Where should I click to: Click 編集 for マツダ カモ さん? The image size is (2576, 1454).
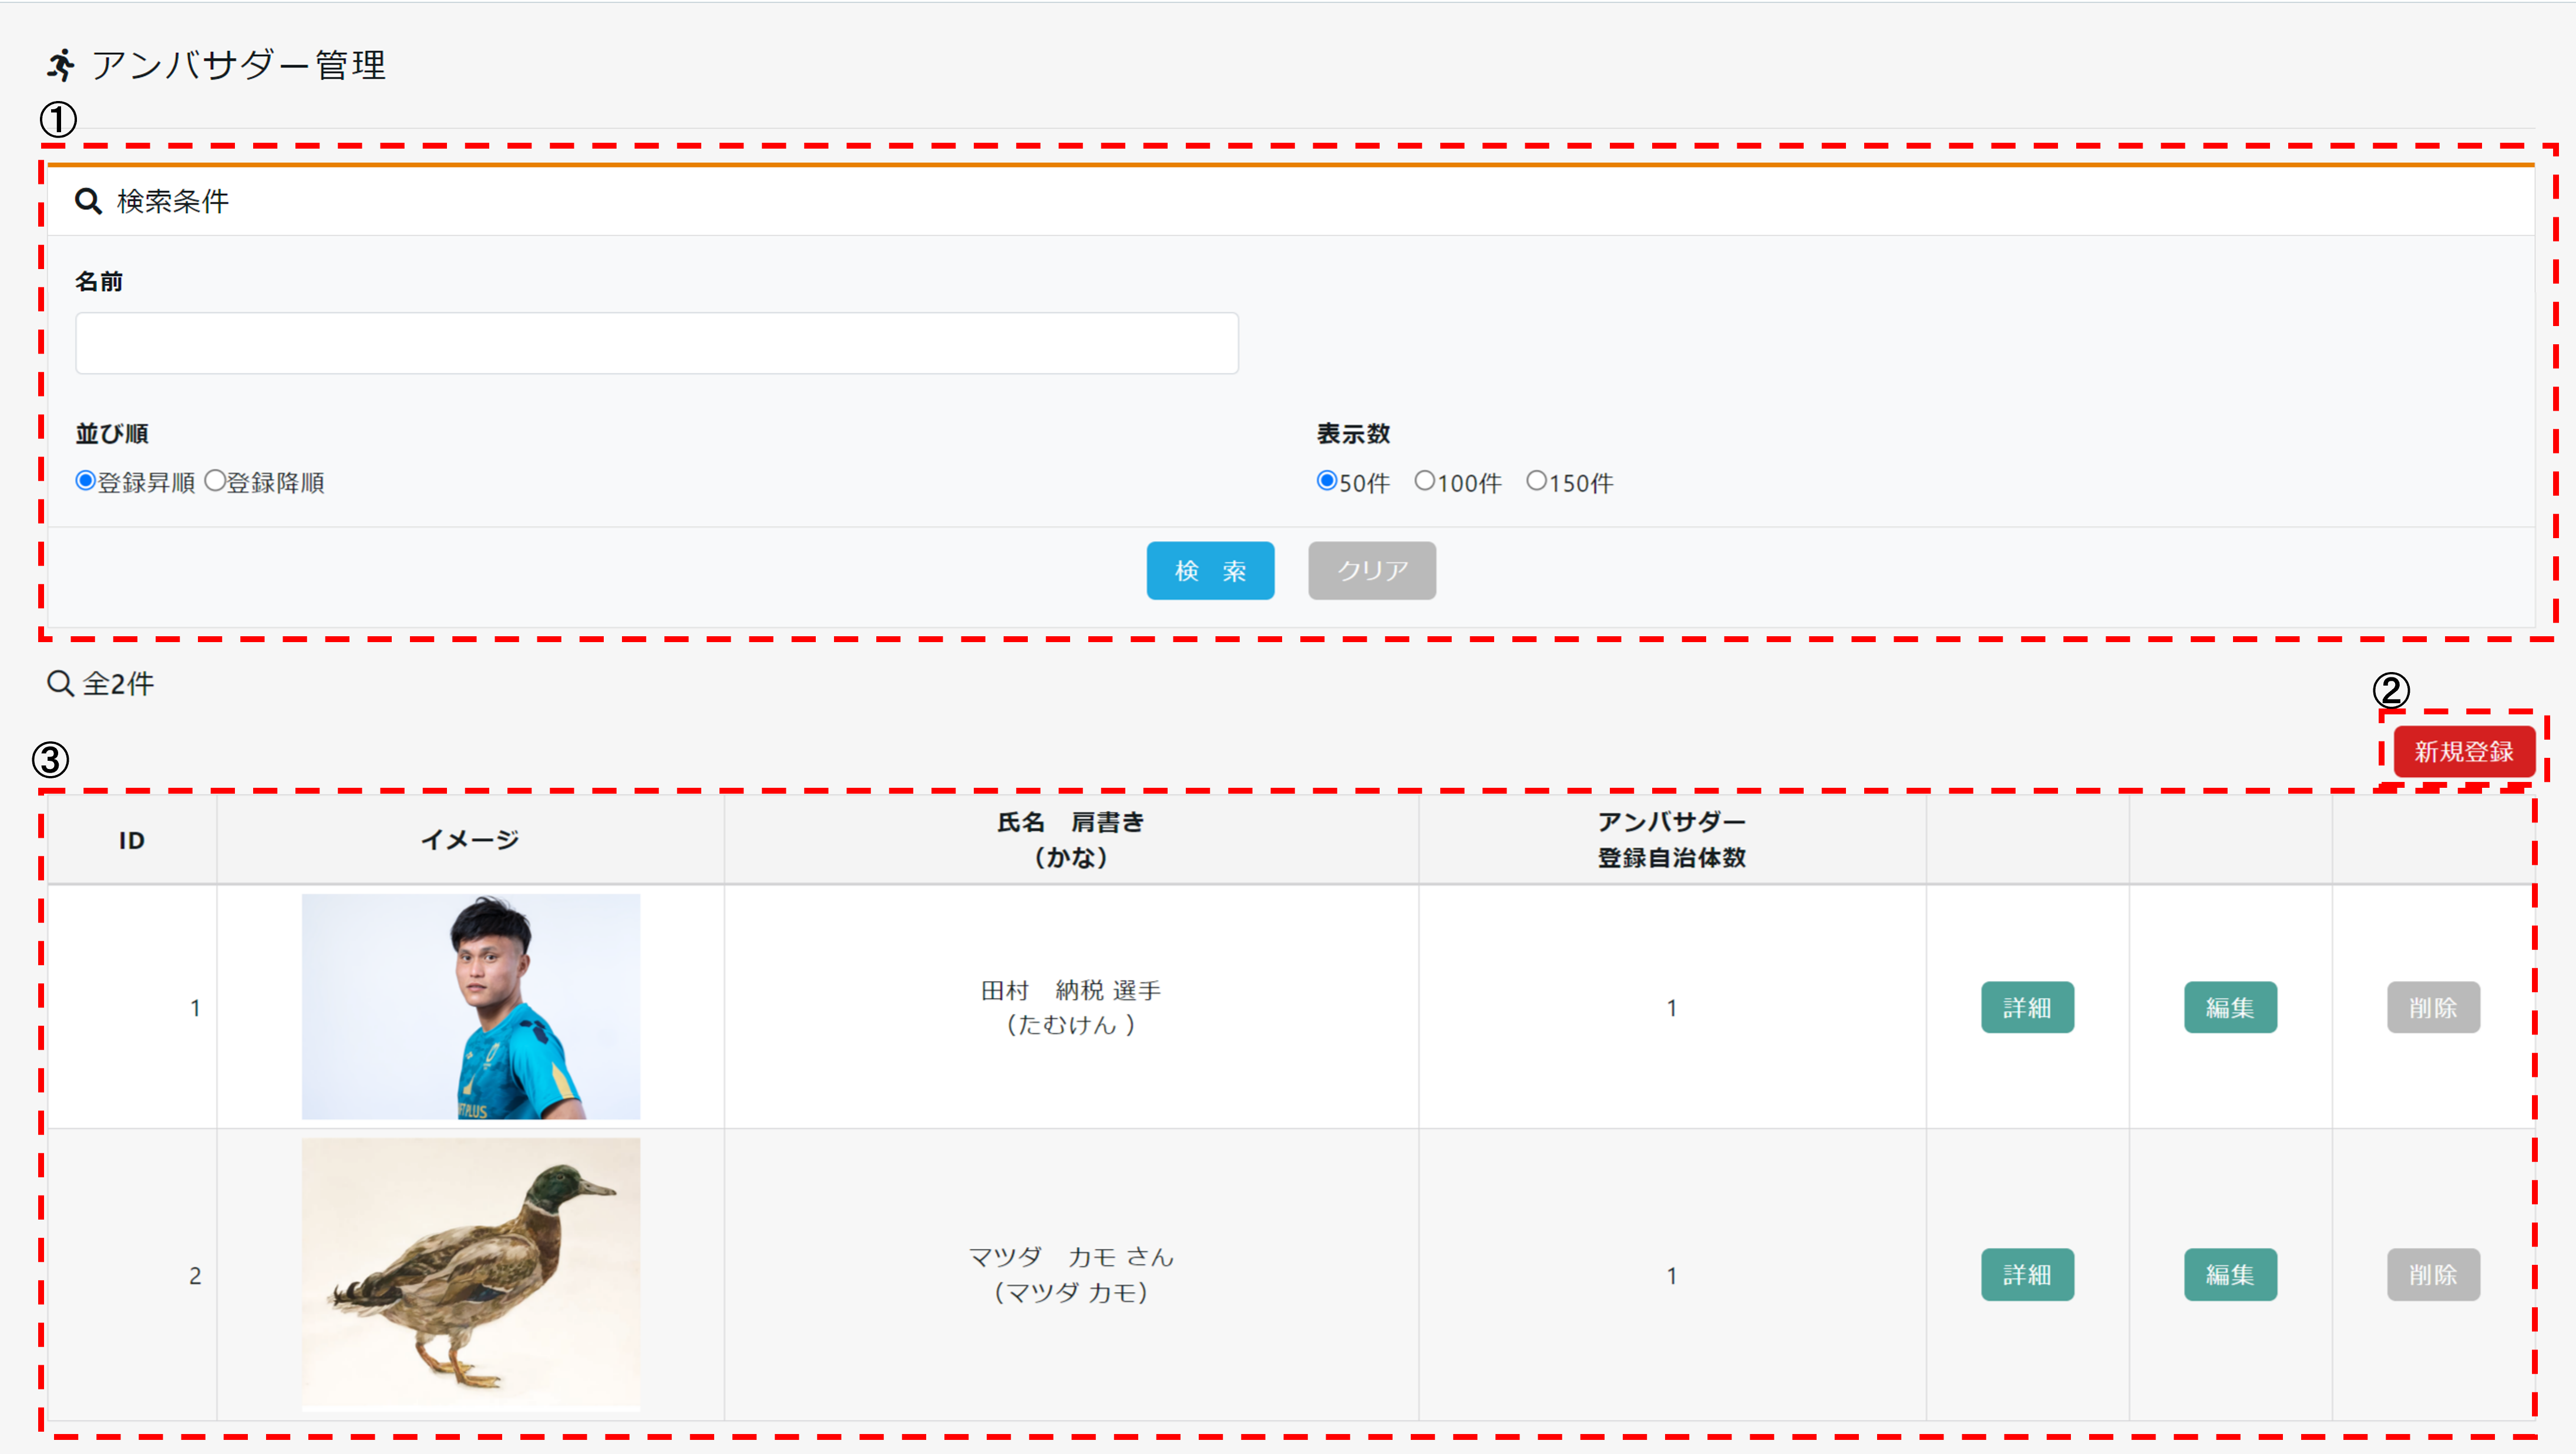[x=2230, y=1274]
